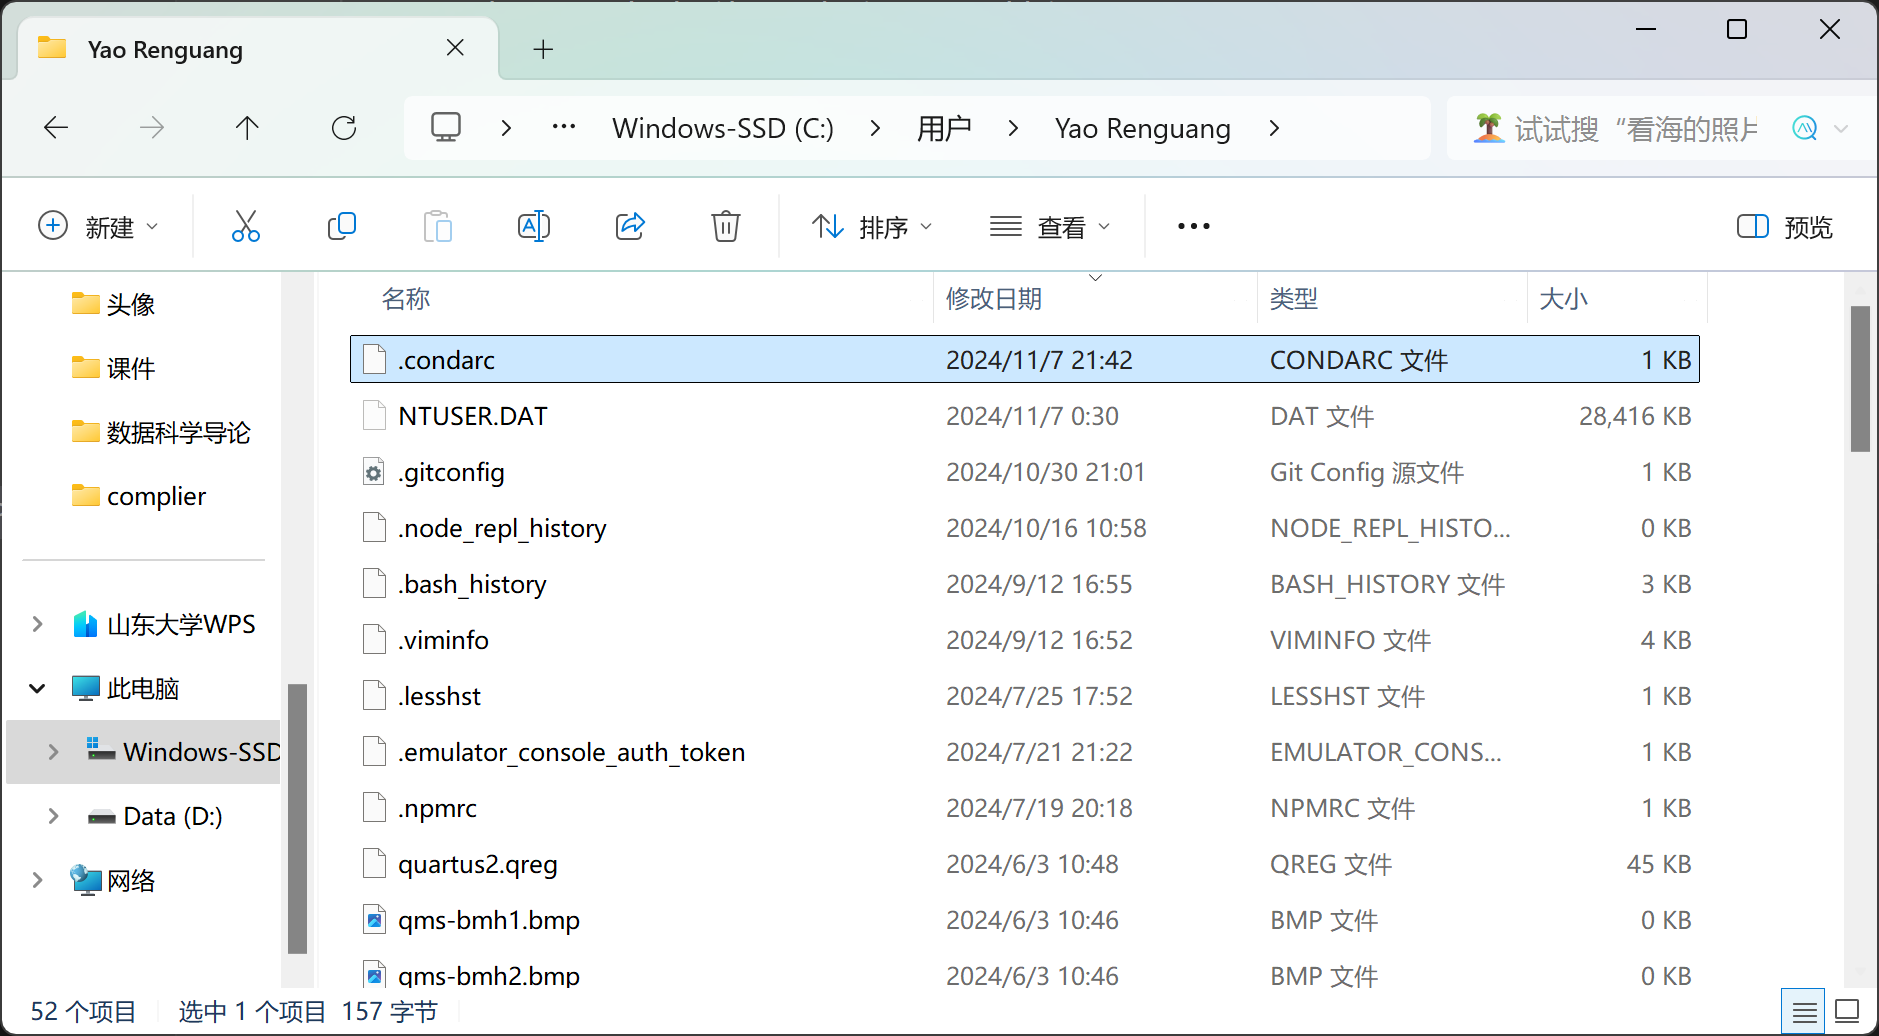Screen dimensions: 1879x1036
Task: Open the 新建 dropdown menu
Action: click(x=98, y=226)
